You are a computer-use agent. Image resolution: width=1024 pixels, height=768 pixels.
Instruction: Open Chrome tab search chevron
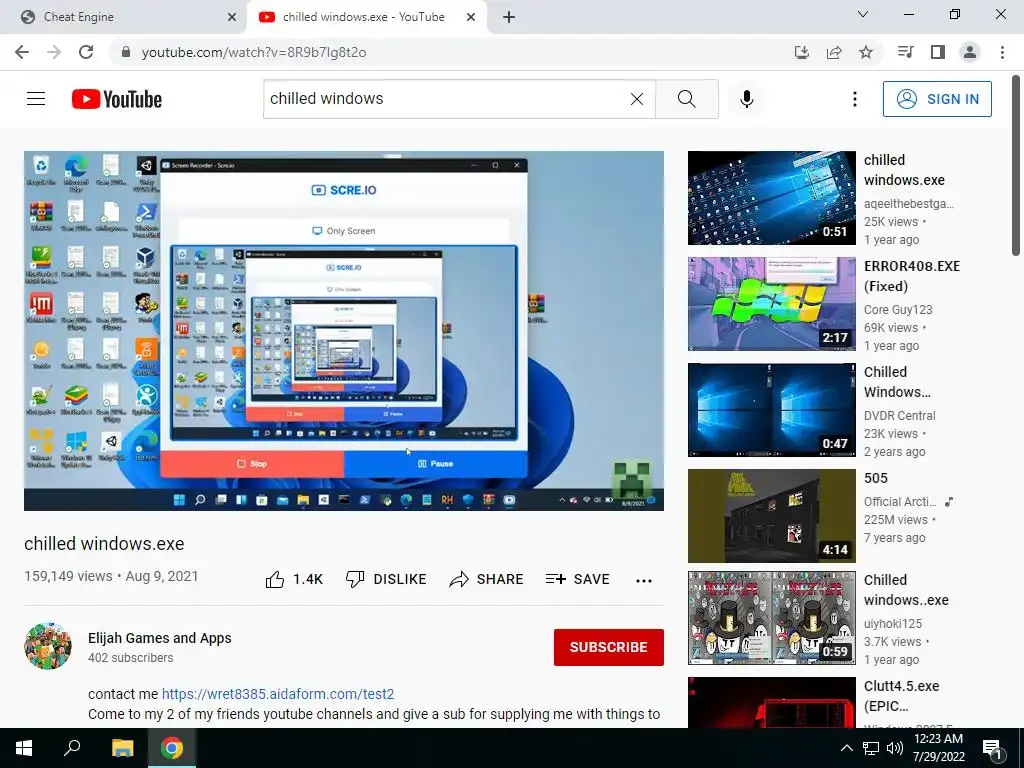pos(863,14)
